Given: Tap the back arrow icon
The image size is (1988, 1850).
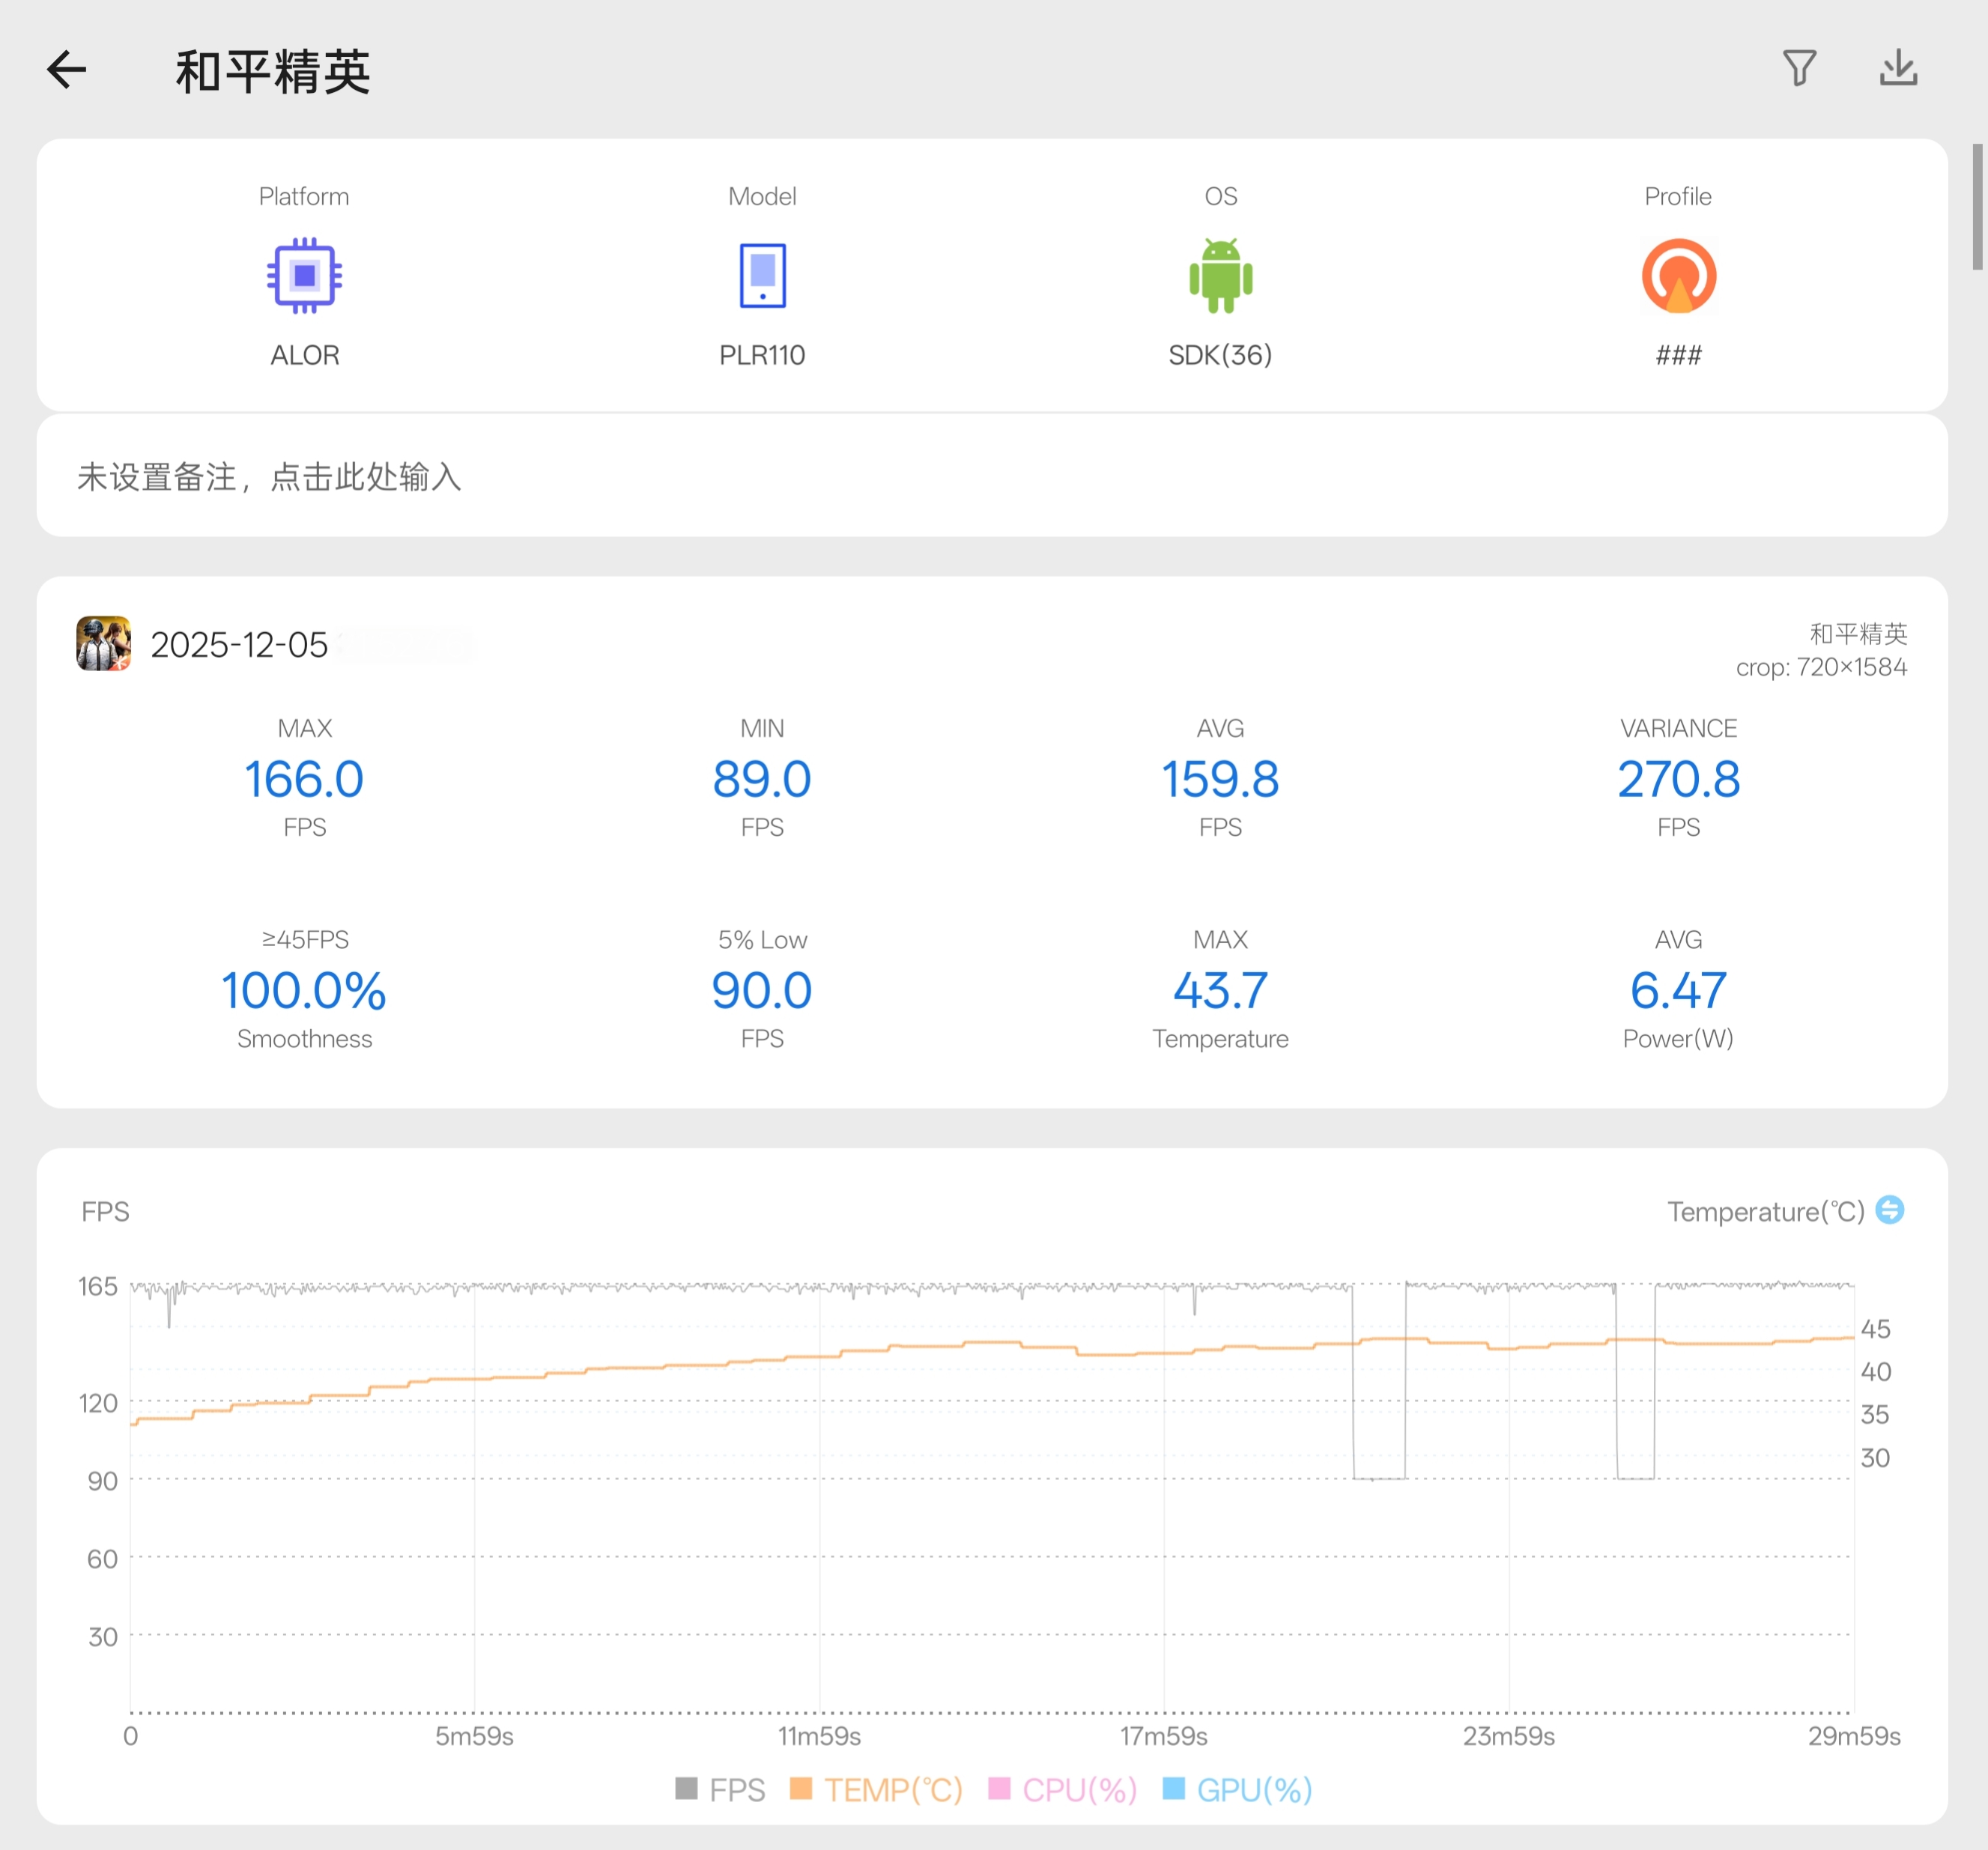Looking at the screenshot, I should 67,70.
